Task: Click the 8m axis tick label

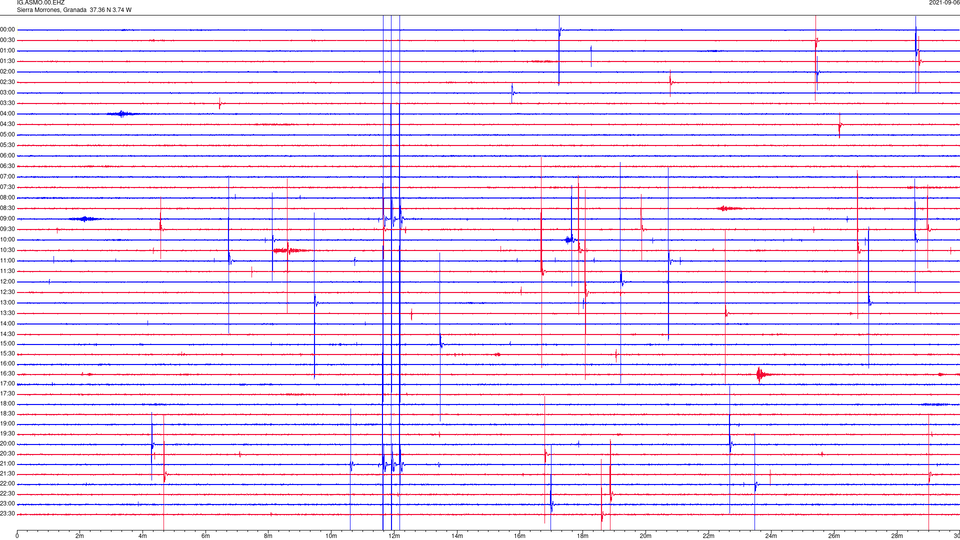Action: pos(268,536)
